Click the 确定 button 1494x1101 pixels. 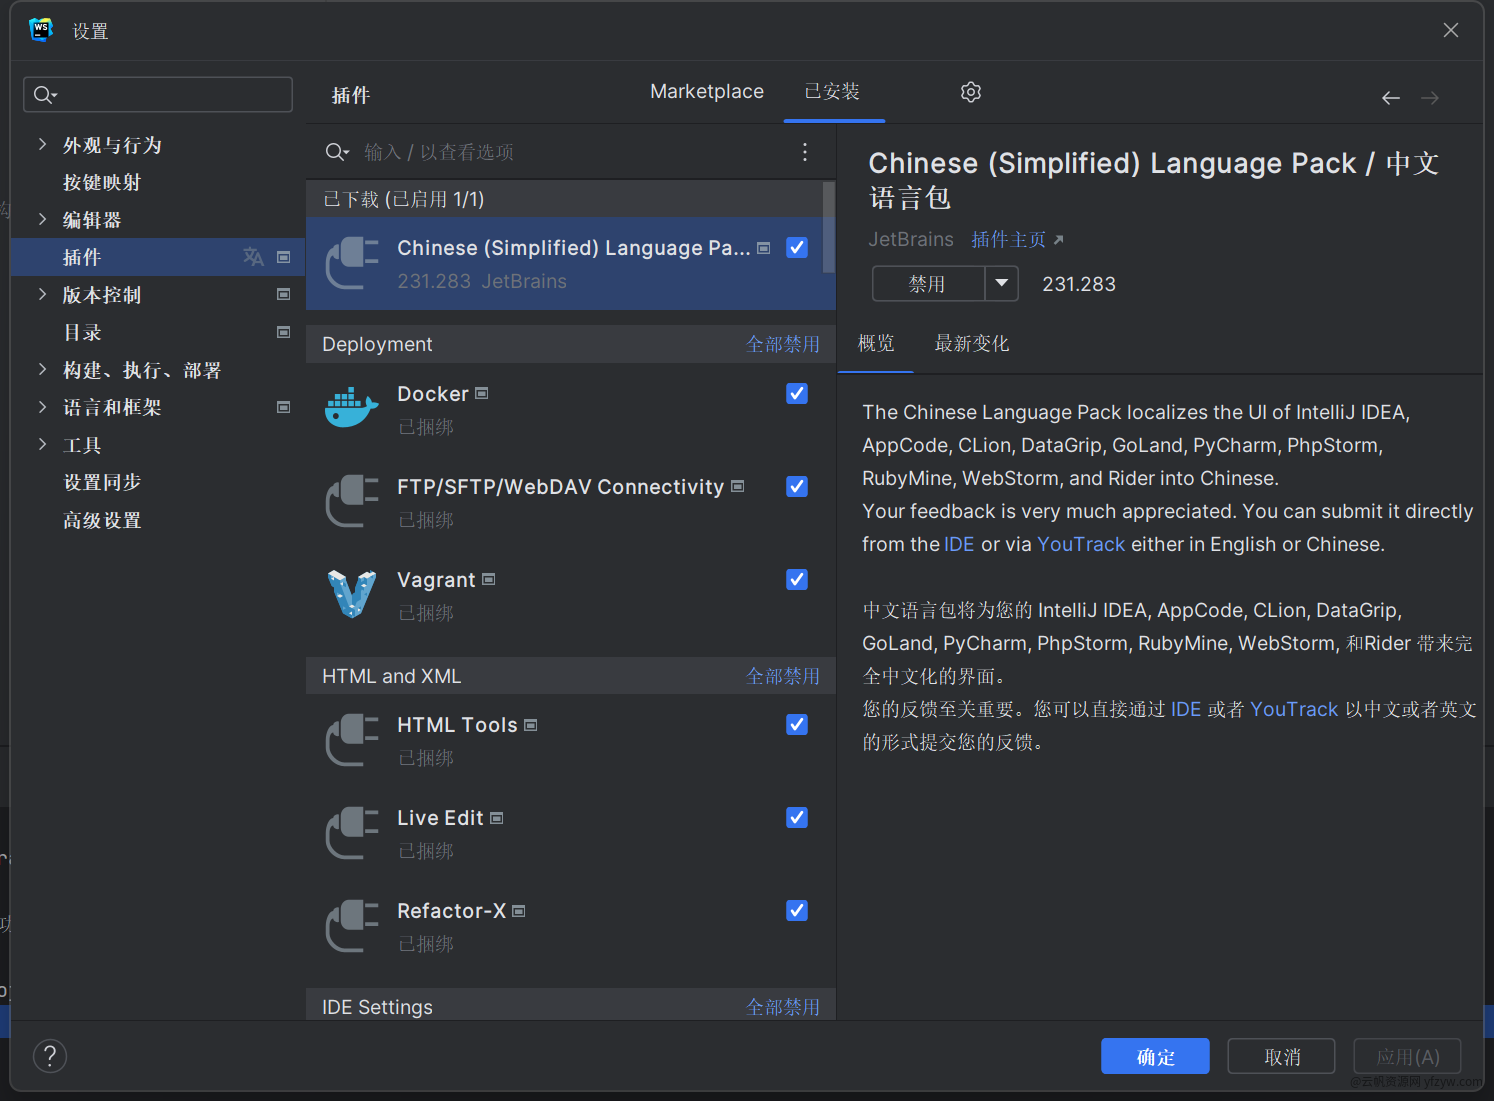1155,1056
